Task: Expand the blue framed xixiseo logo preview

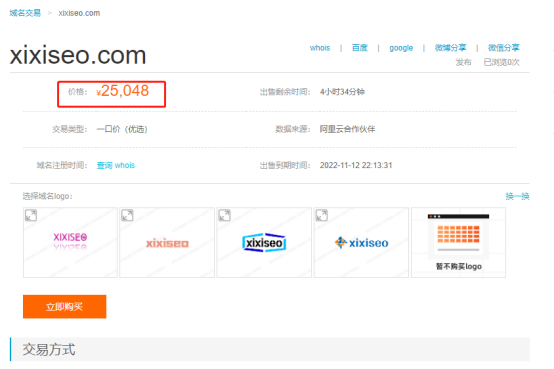Action: tap(224, 215)
